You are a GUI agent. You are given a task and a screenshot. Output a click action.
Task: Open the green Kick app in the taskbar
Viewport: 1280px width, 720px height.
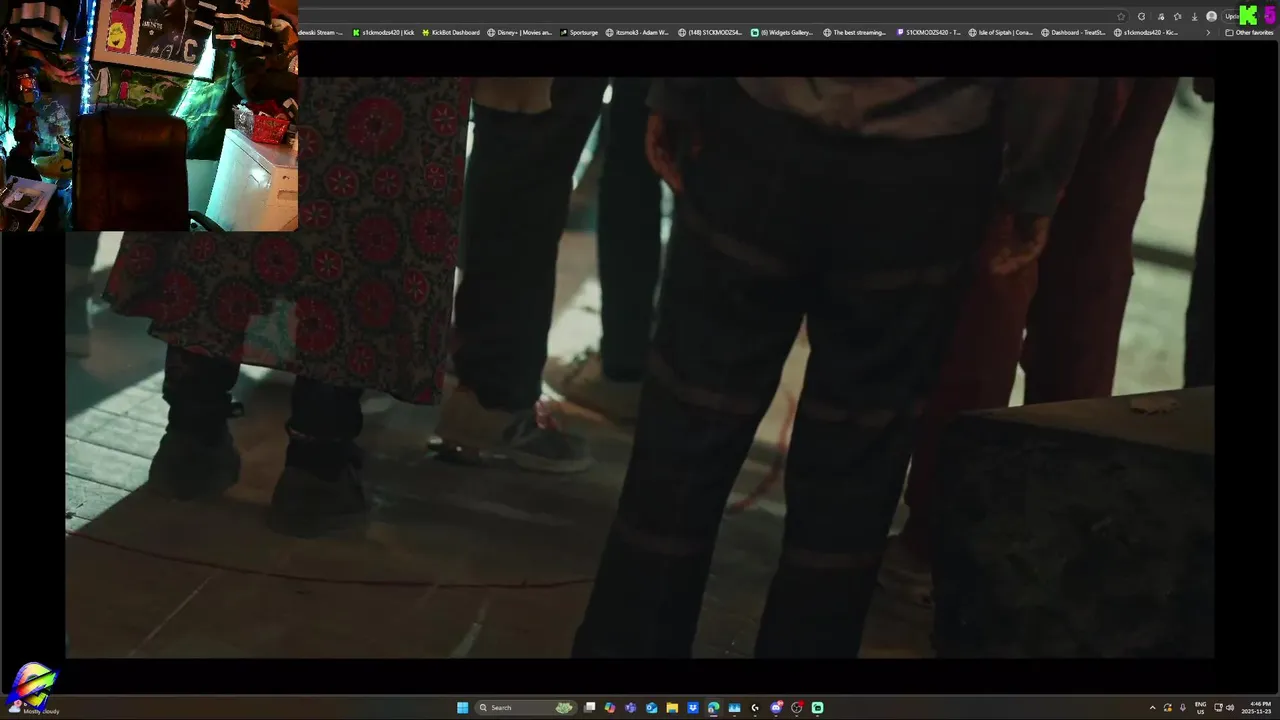817,708
